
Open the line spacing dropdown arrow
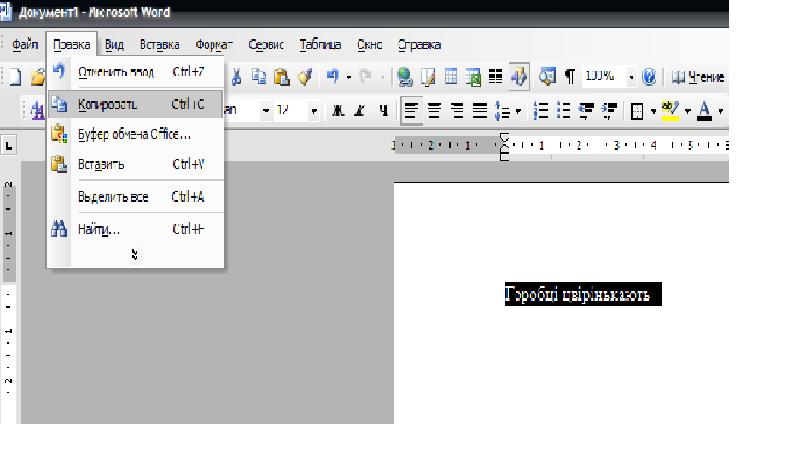pyautogui.click(x=518, y=111)
